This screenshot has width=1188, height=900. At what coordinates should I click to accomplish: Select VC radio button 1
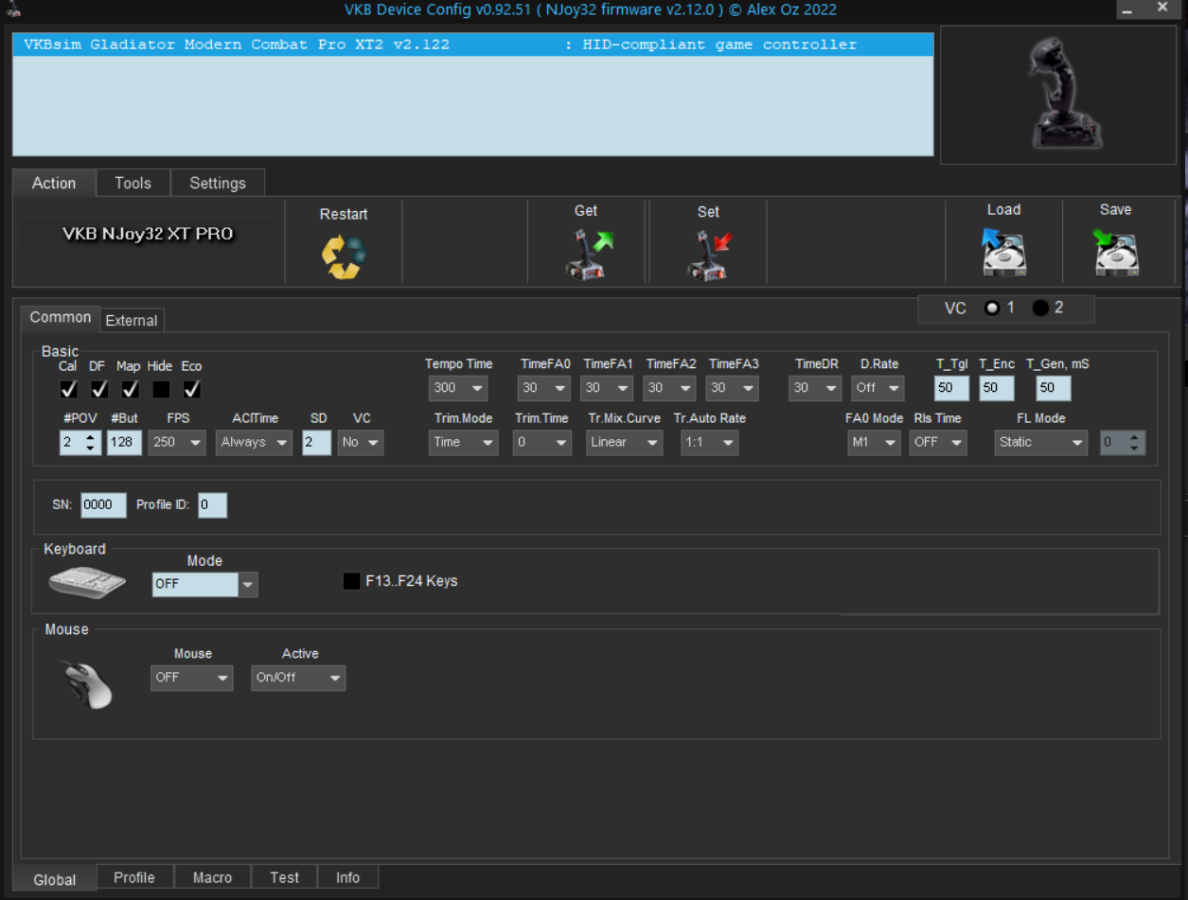(991, 308)
